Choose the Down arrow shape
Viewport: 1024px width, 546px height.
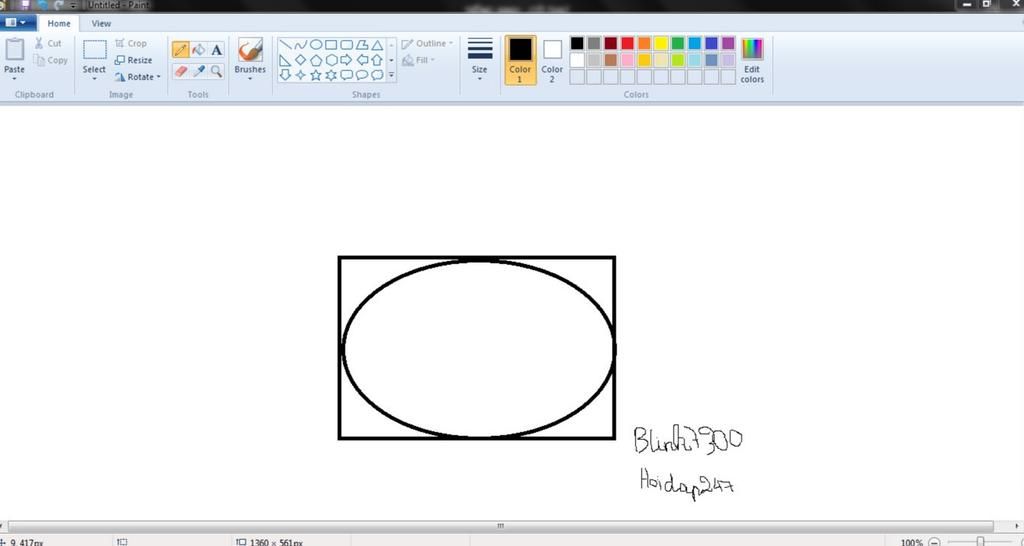click(285, 75)
